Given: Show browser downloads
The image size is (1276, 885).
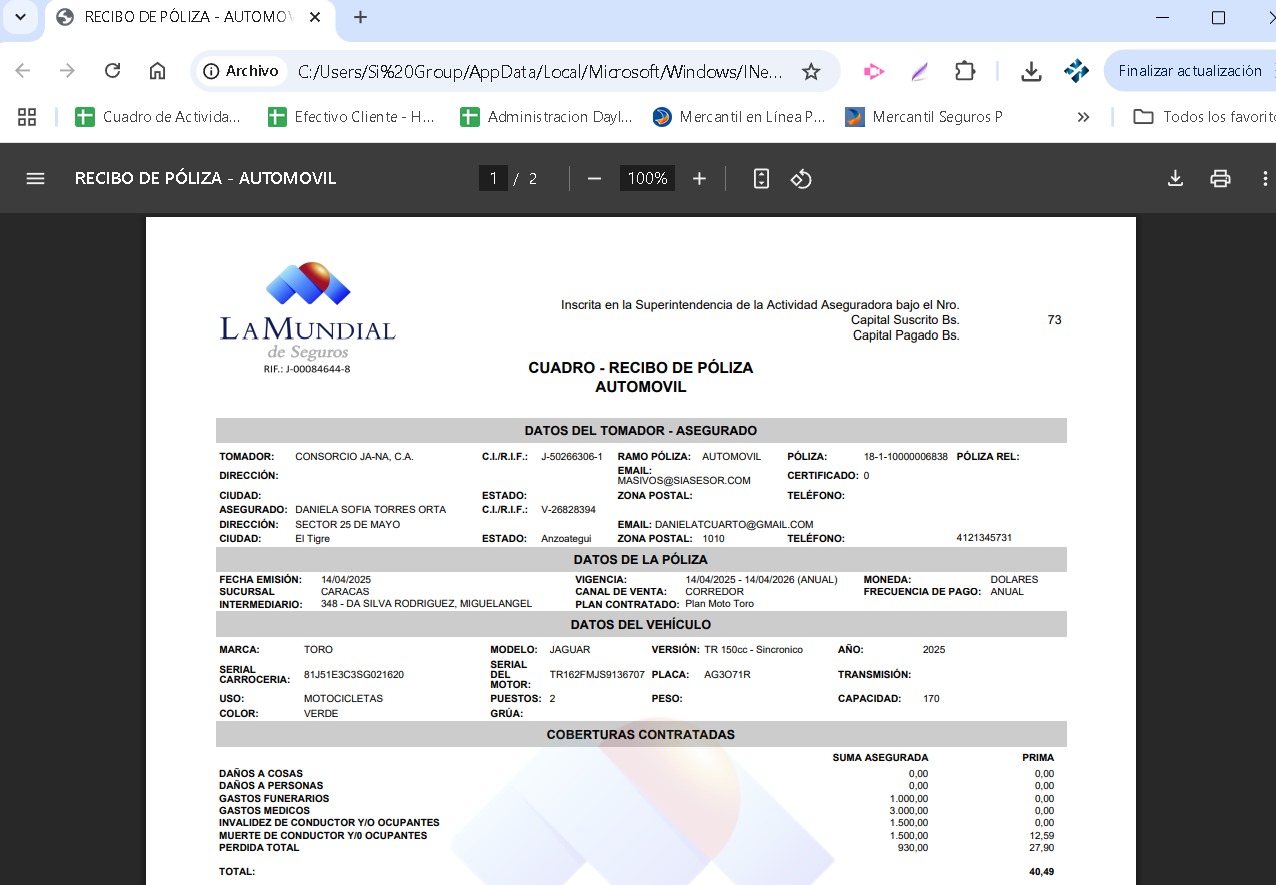Looking at the screenshot, I should (1031, 71).
